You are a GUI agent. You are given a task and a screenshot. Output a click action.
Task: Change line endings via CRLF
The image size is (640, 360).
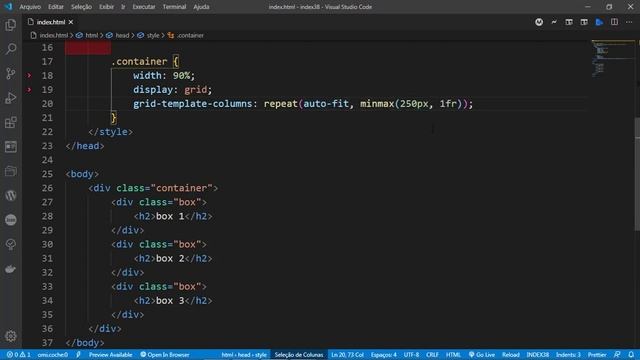pos(432,355)
